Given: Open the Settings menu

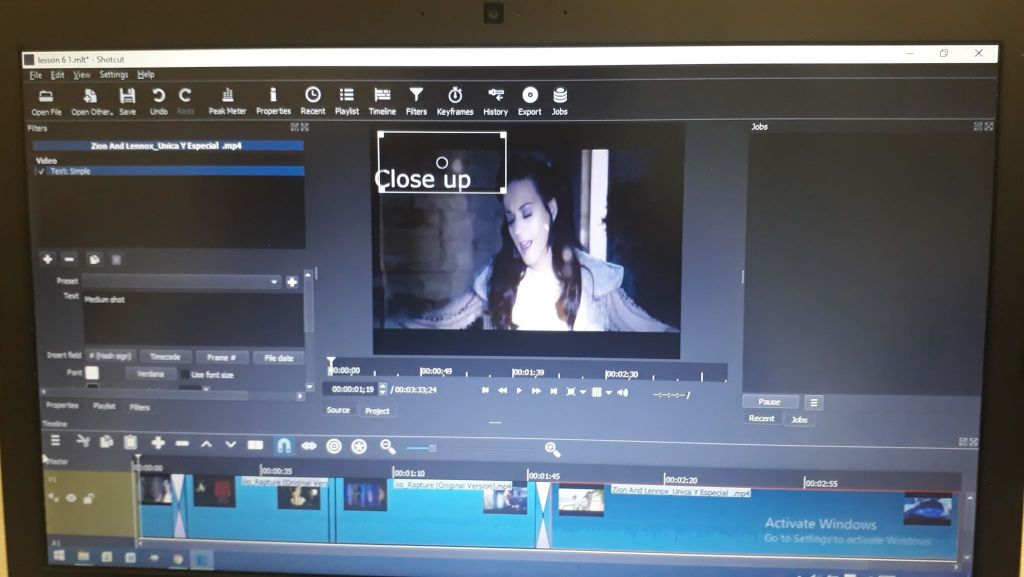Looking at the screenshot, I should [x=113, y=75].
